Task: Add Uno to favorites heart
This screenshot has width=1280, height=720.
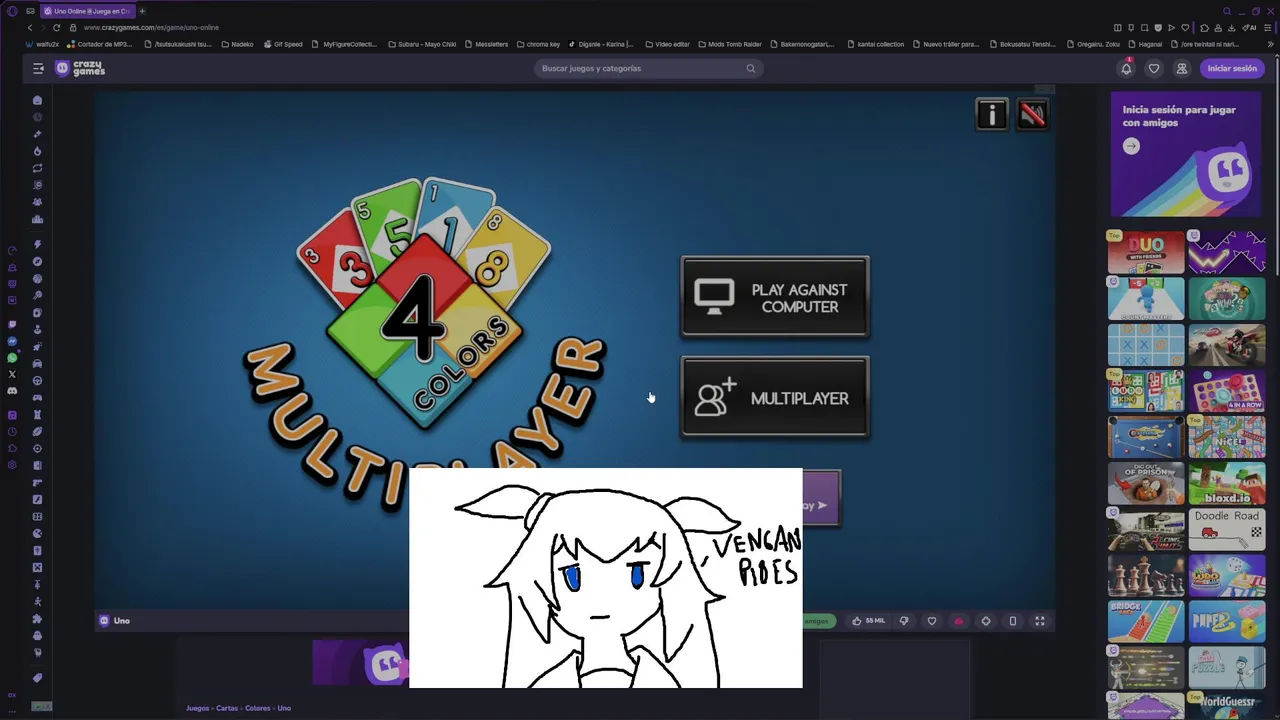Action: pos(932,621)
